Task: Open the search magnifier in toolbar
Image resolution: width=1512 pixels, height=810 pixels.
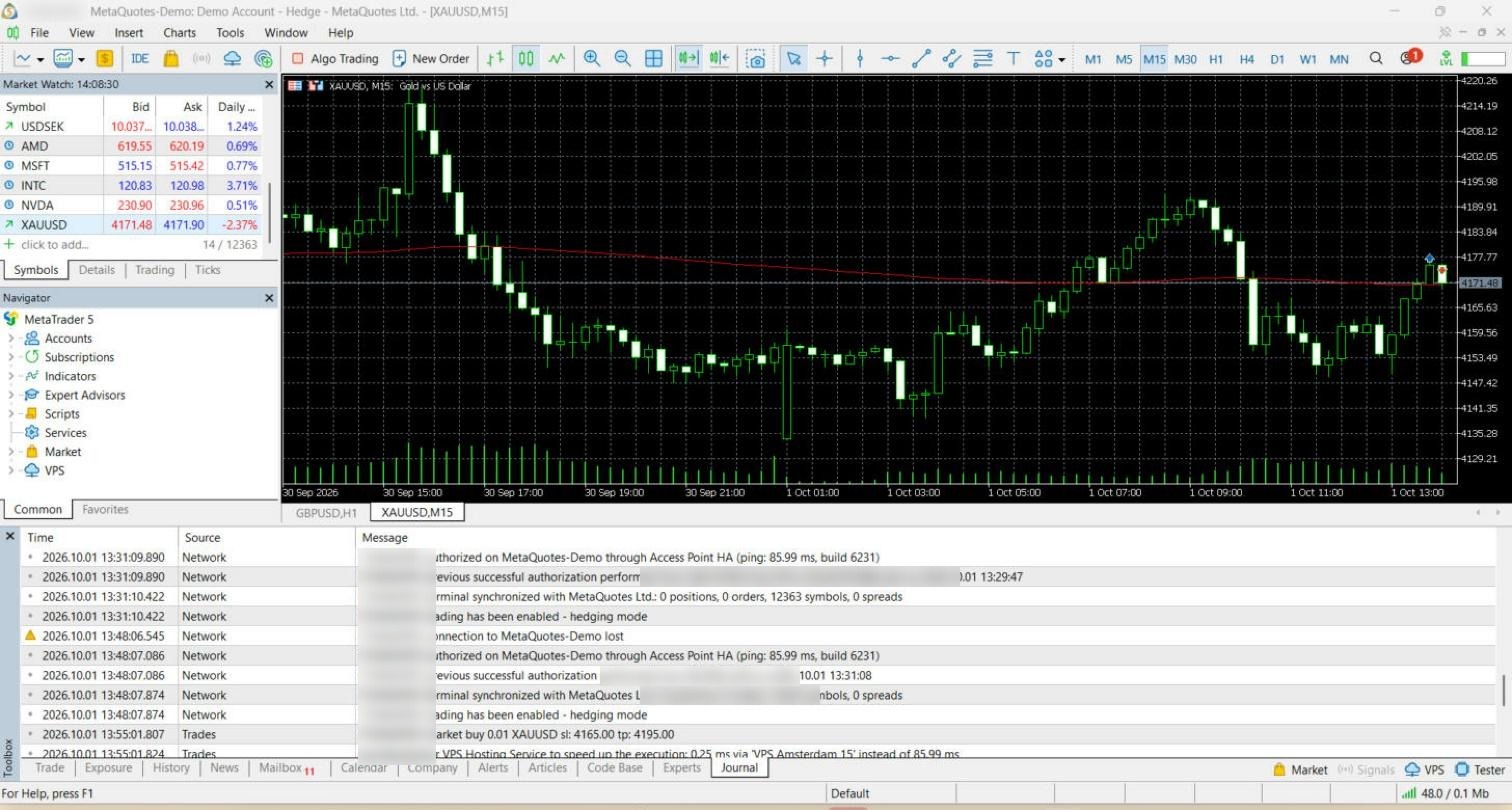Action: 1376,58
